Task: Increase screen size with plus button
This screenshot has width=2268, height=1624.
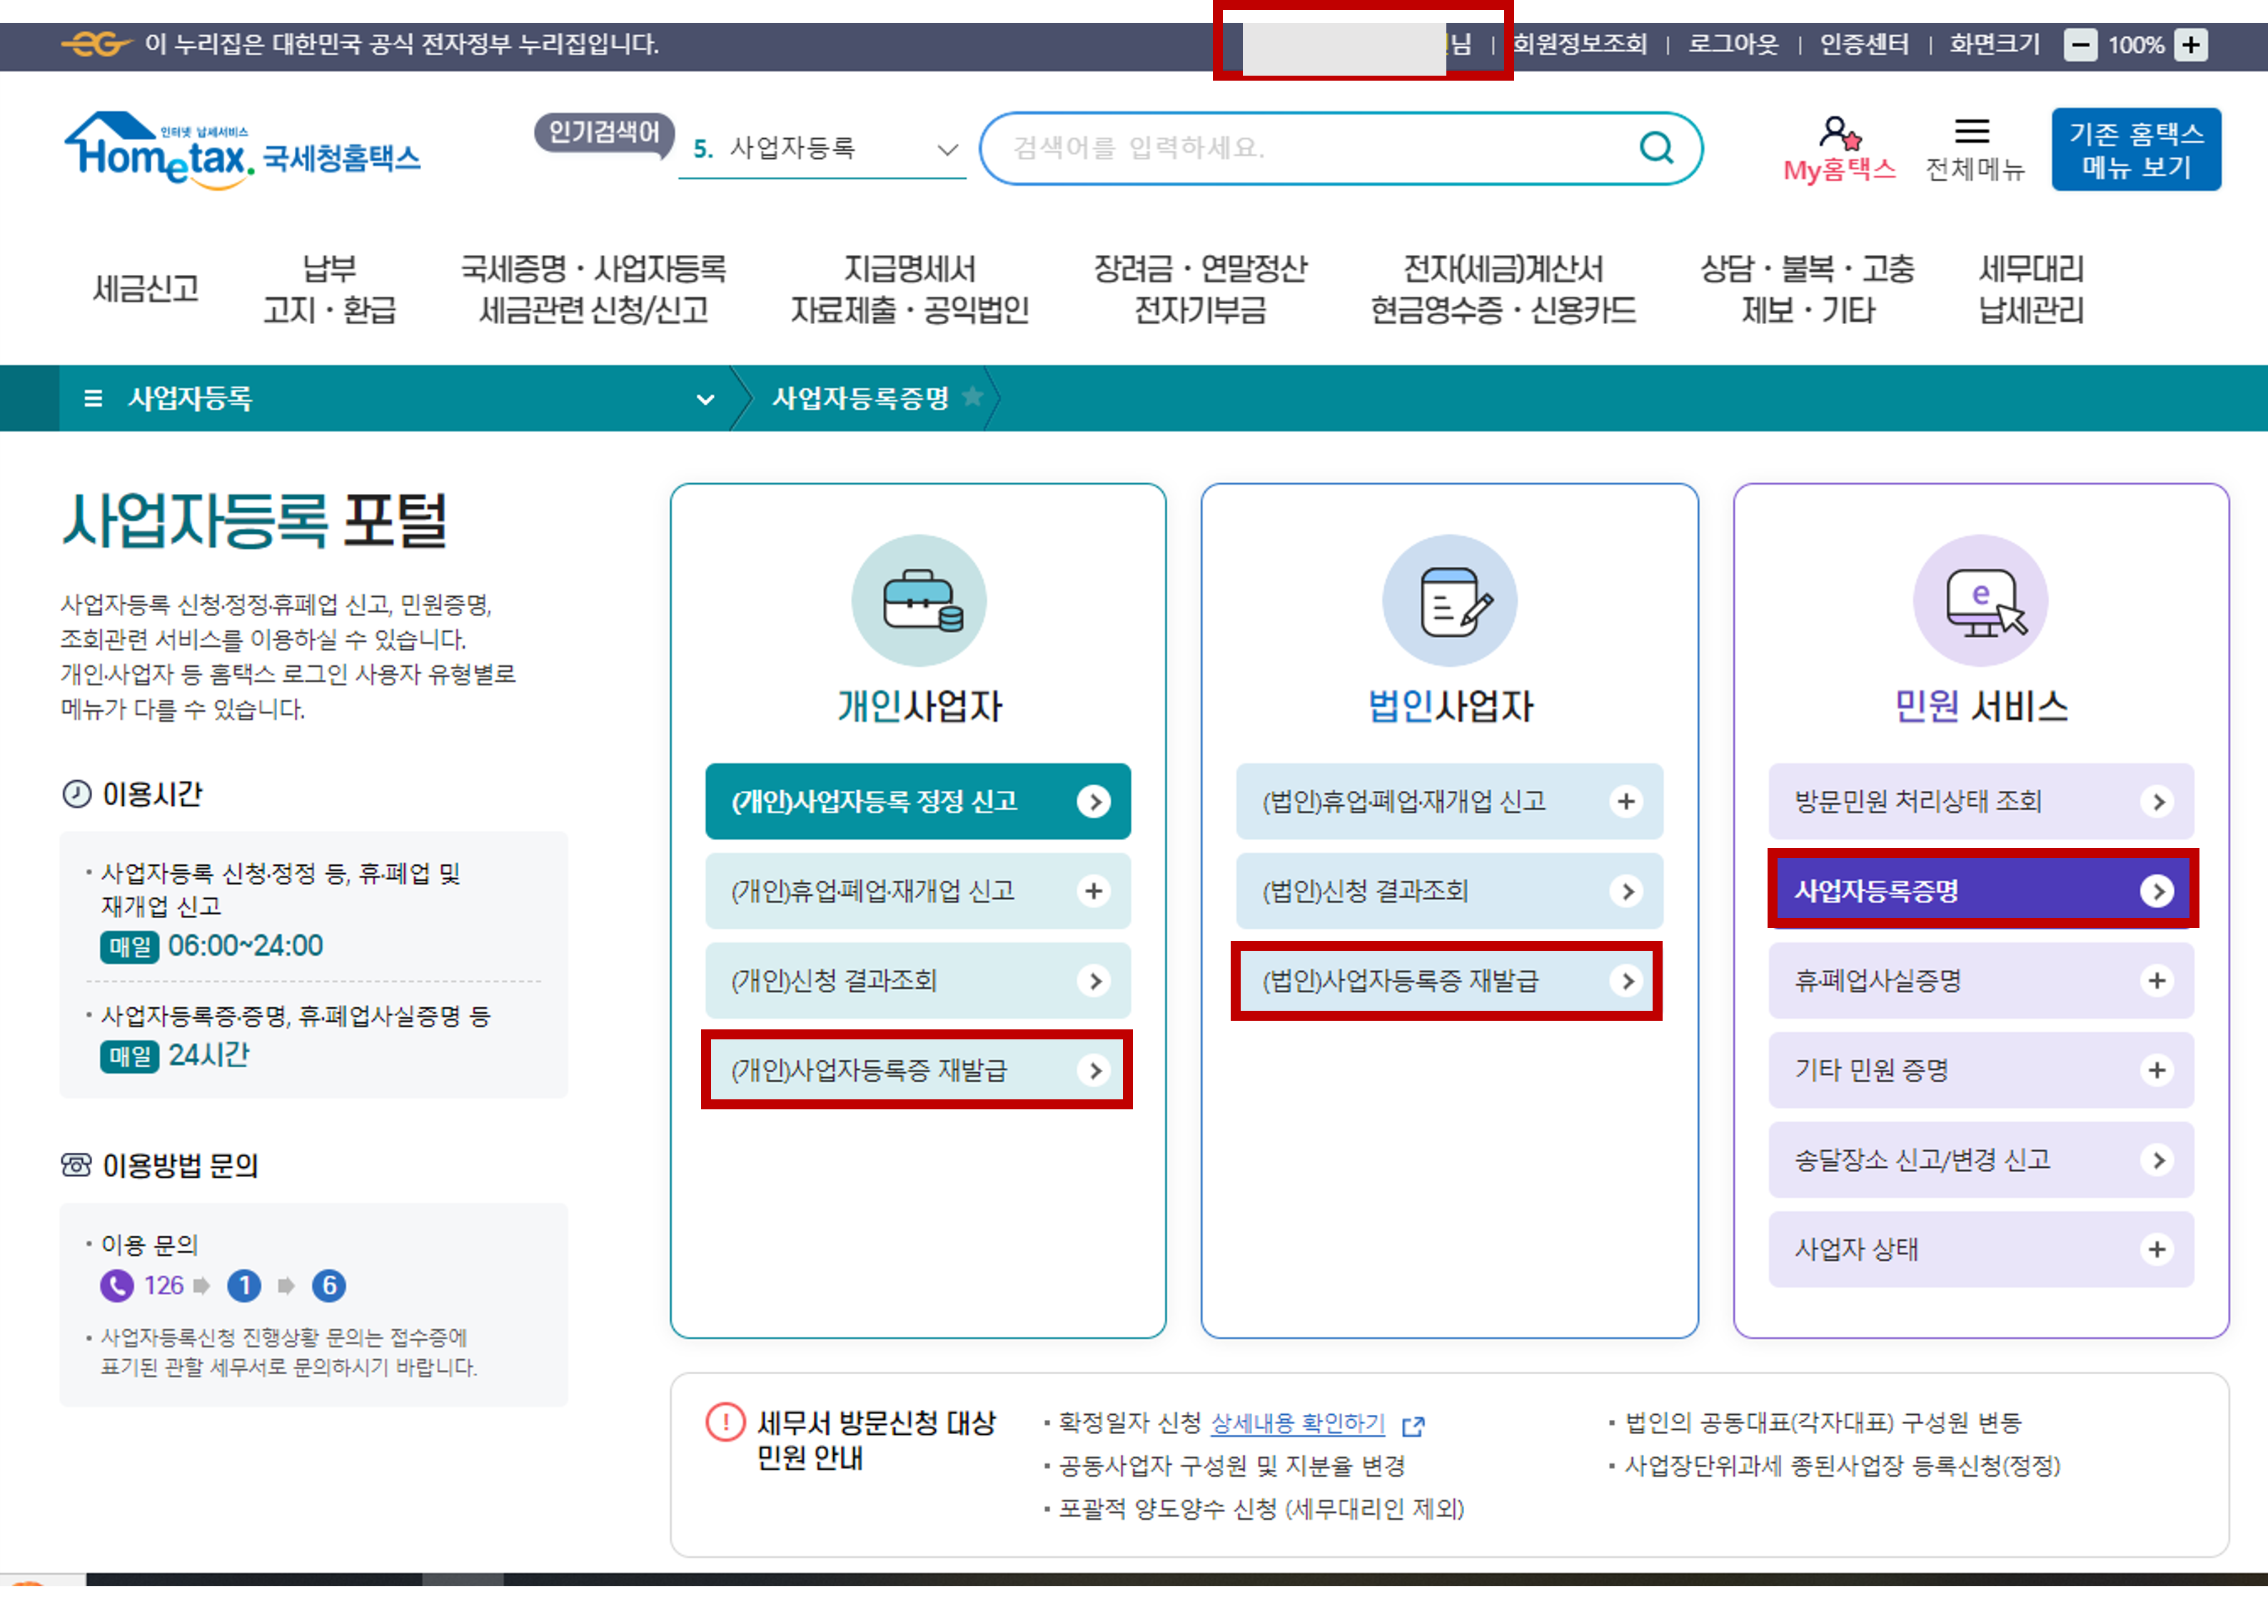Action: click(x=2191, y=45)
